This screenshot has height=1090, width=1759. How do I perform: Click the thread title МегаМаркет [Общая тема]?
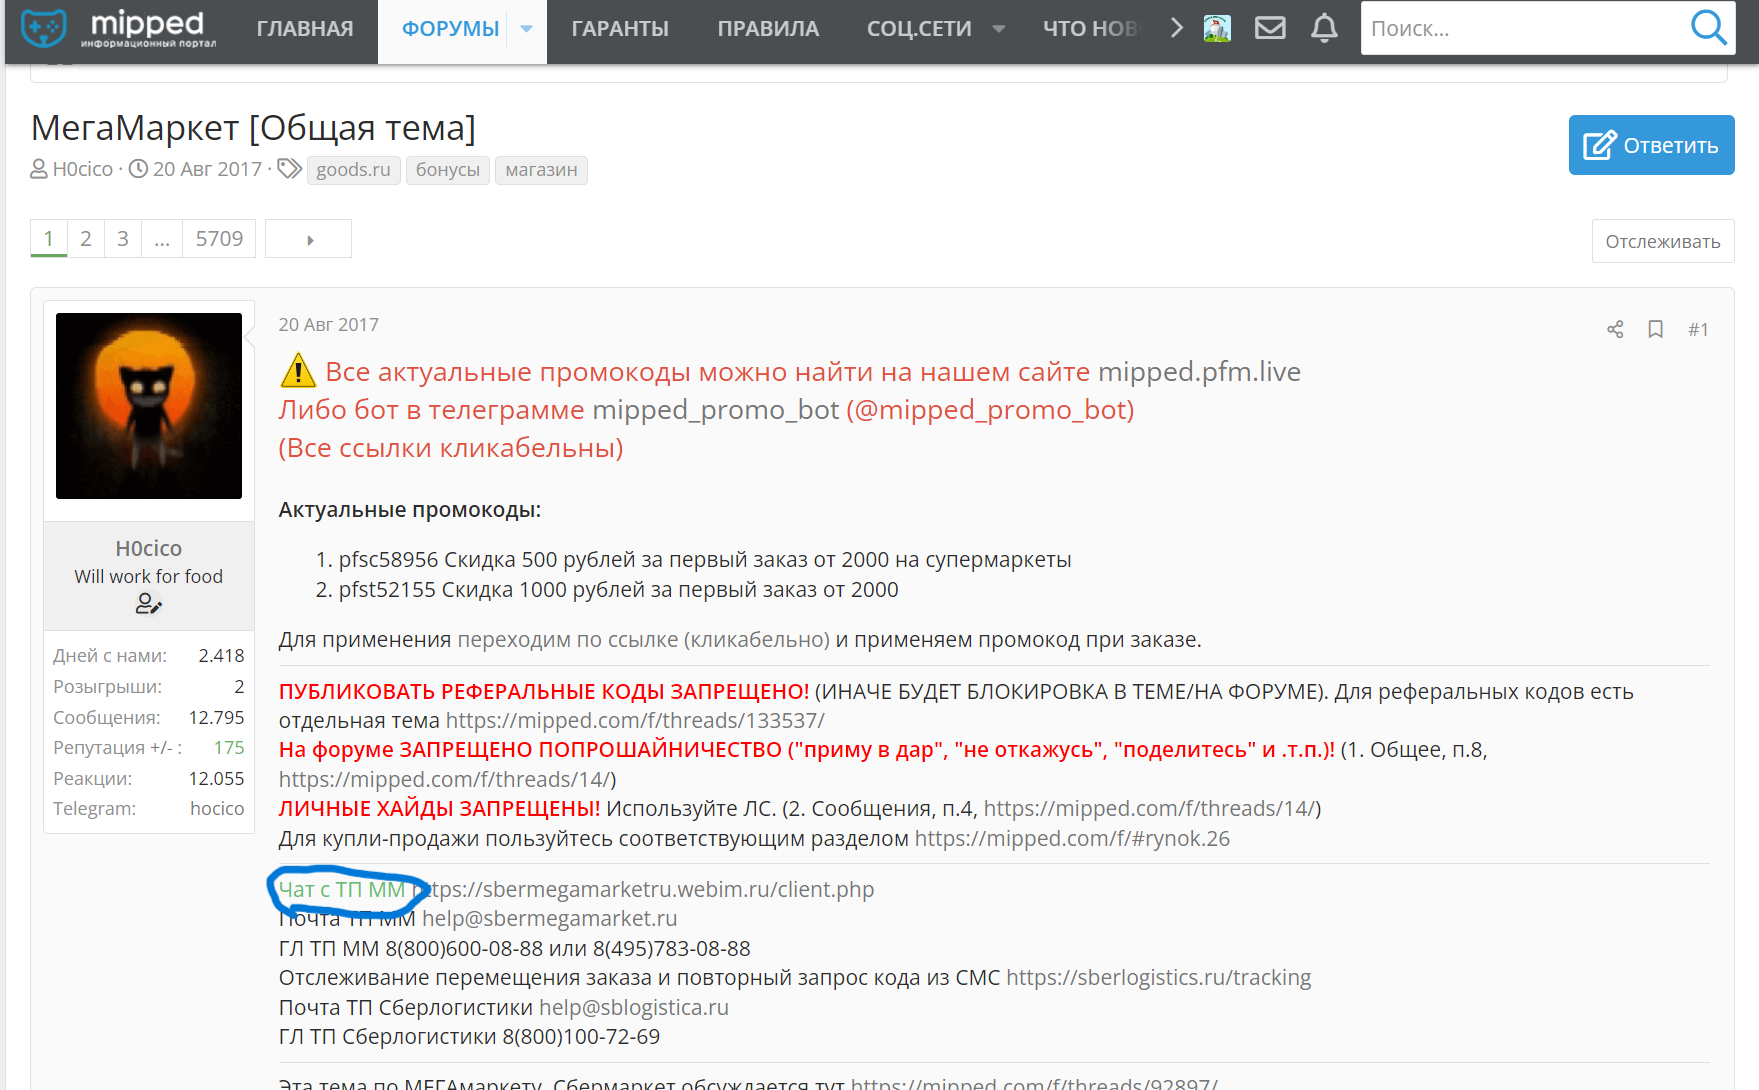click(x=253, y=128)
